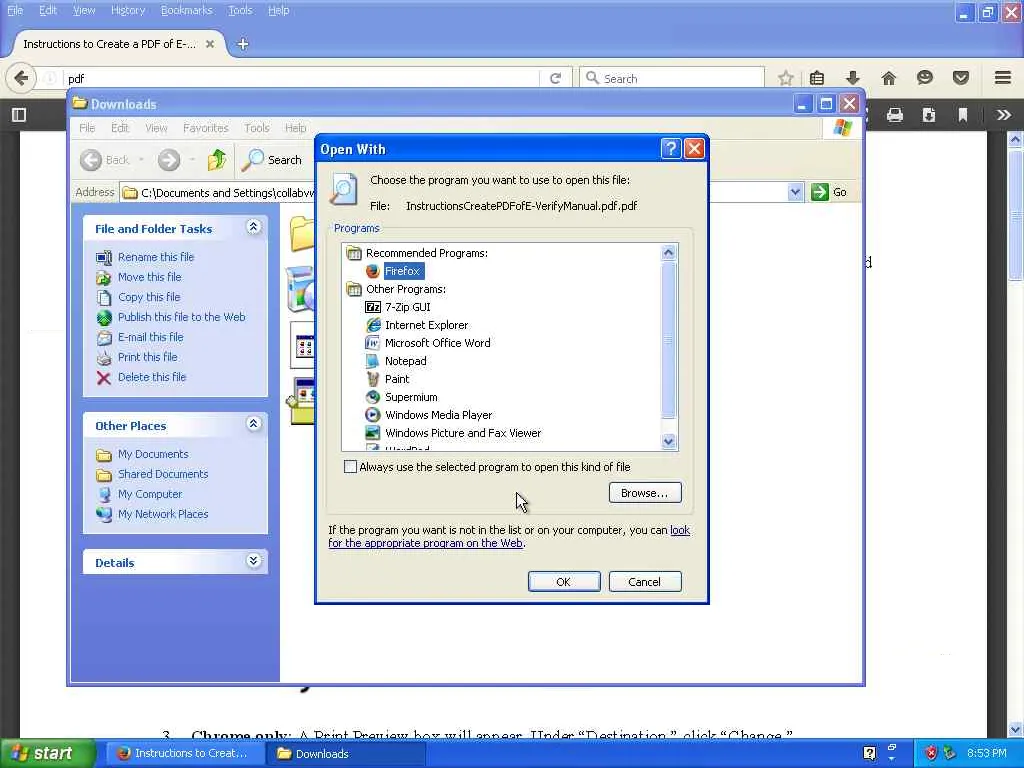1024x768 pixels.
Task: Click Explorer Back button
Action: [x=106, y=160]
